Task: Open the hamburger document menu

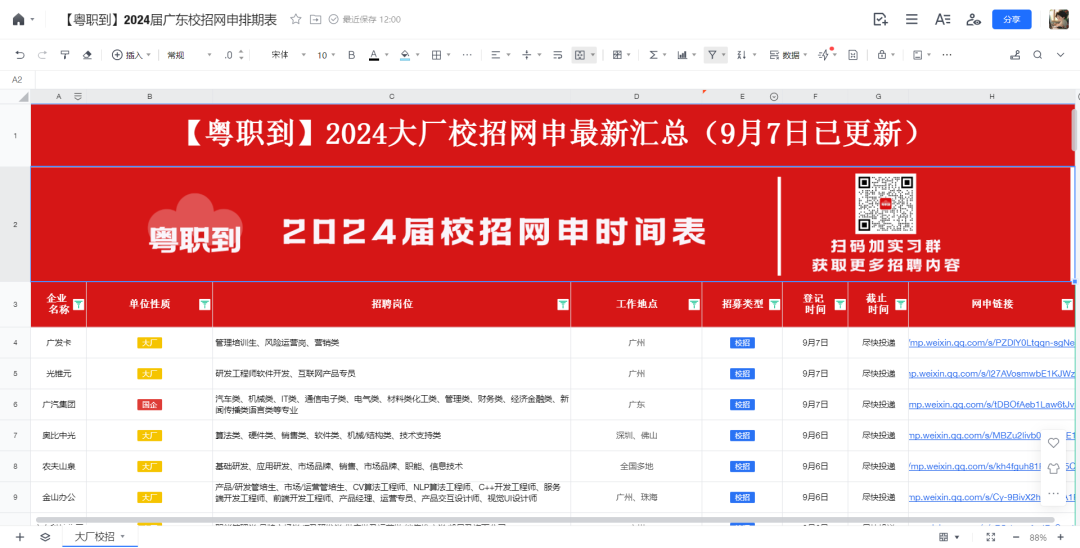Action: click(x=911, y=19)
